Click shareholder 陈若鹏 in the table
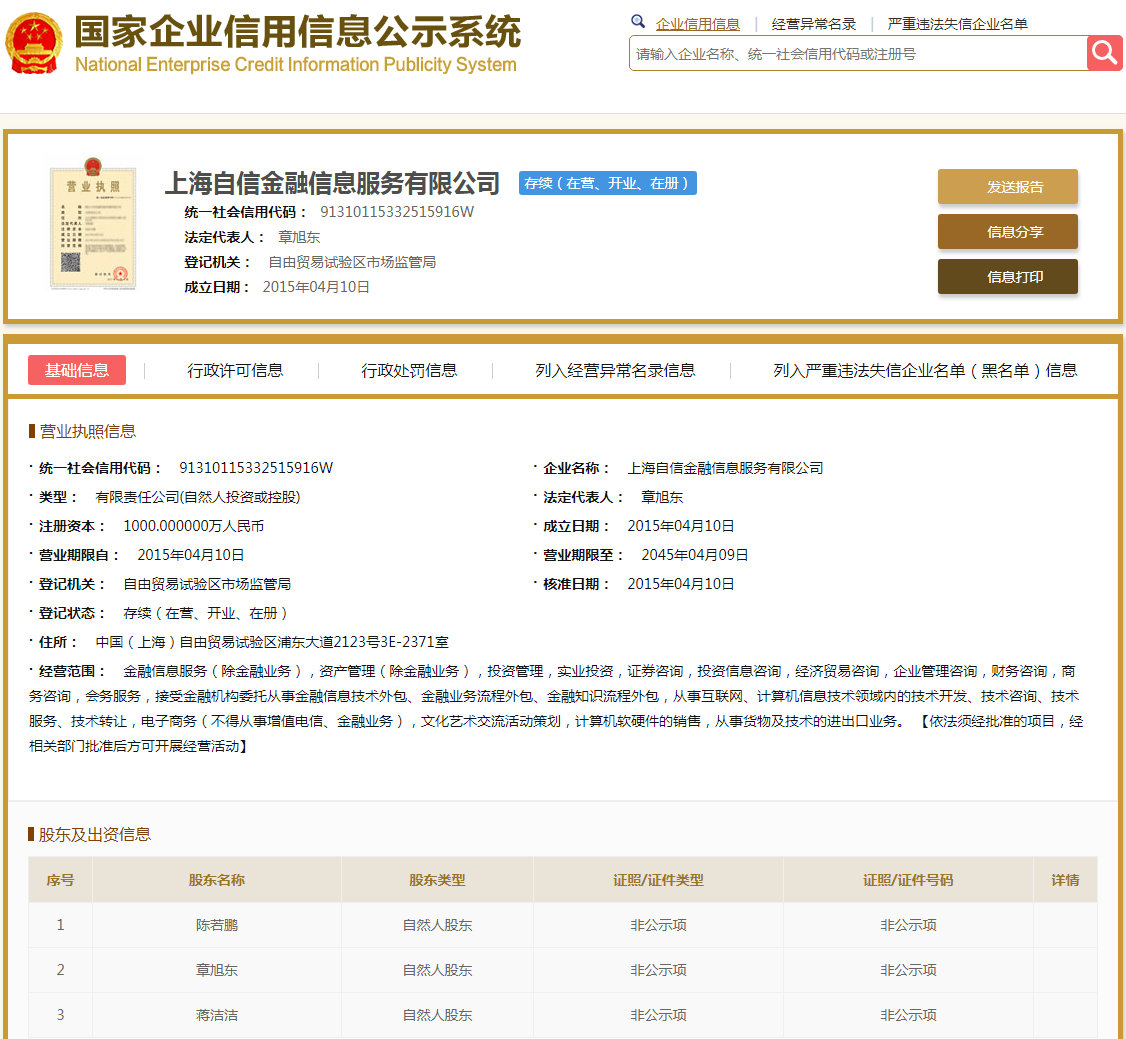This screenshot has height=1039, width=1126. [x=217, y=925]
